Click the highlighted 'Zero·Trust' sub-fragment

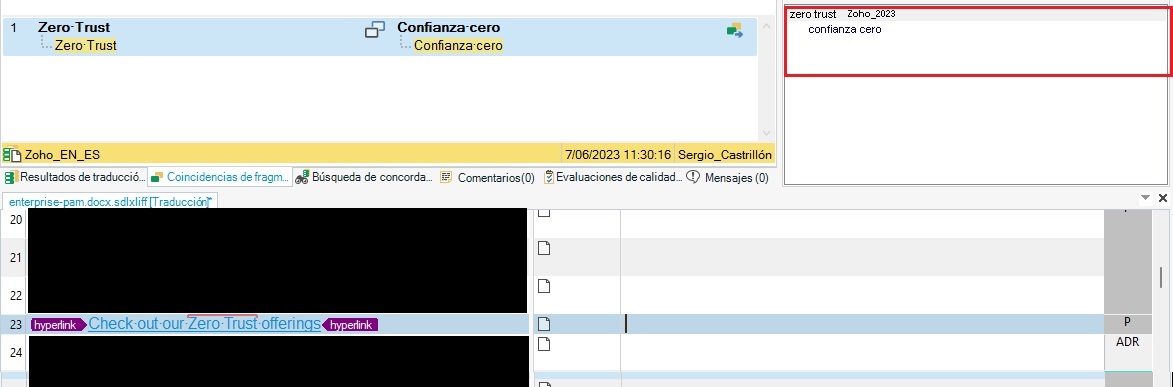[85, 46]
